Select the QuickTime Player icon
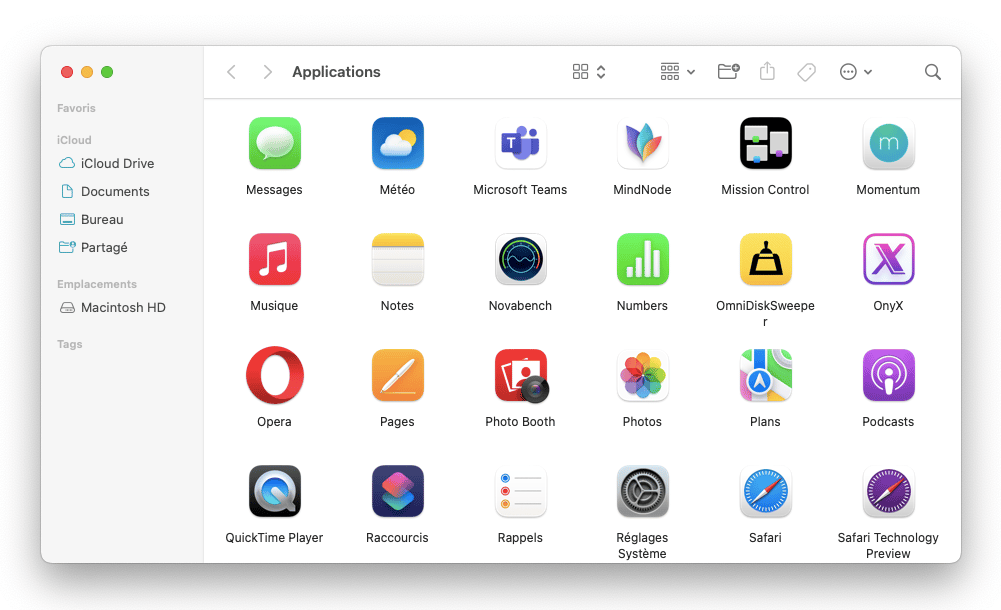 [x=274, y=492]
